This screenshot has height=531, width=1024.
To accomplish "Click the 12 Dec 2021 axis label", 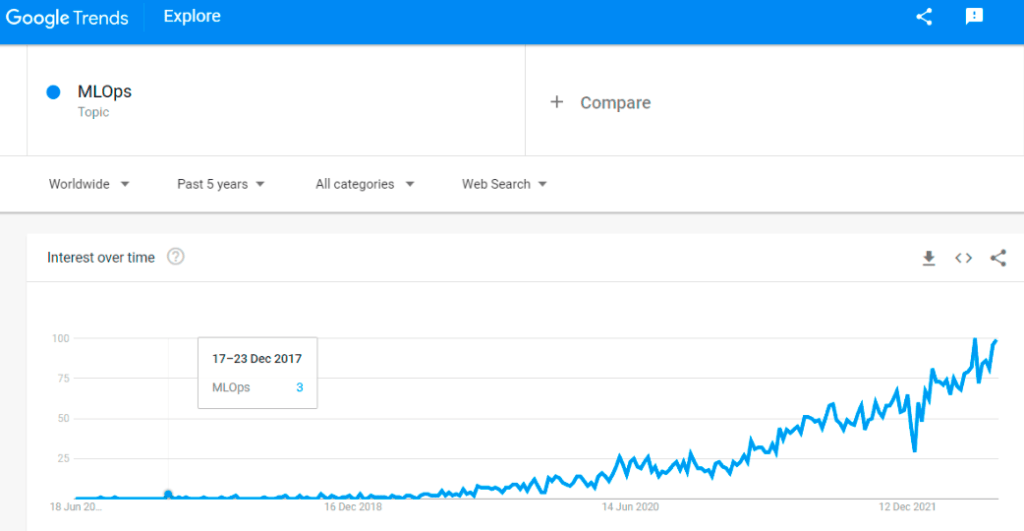I will click(907, 507).
